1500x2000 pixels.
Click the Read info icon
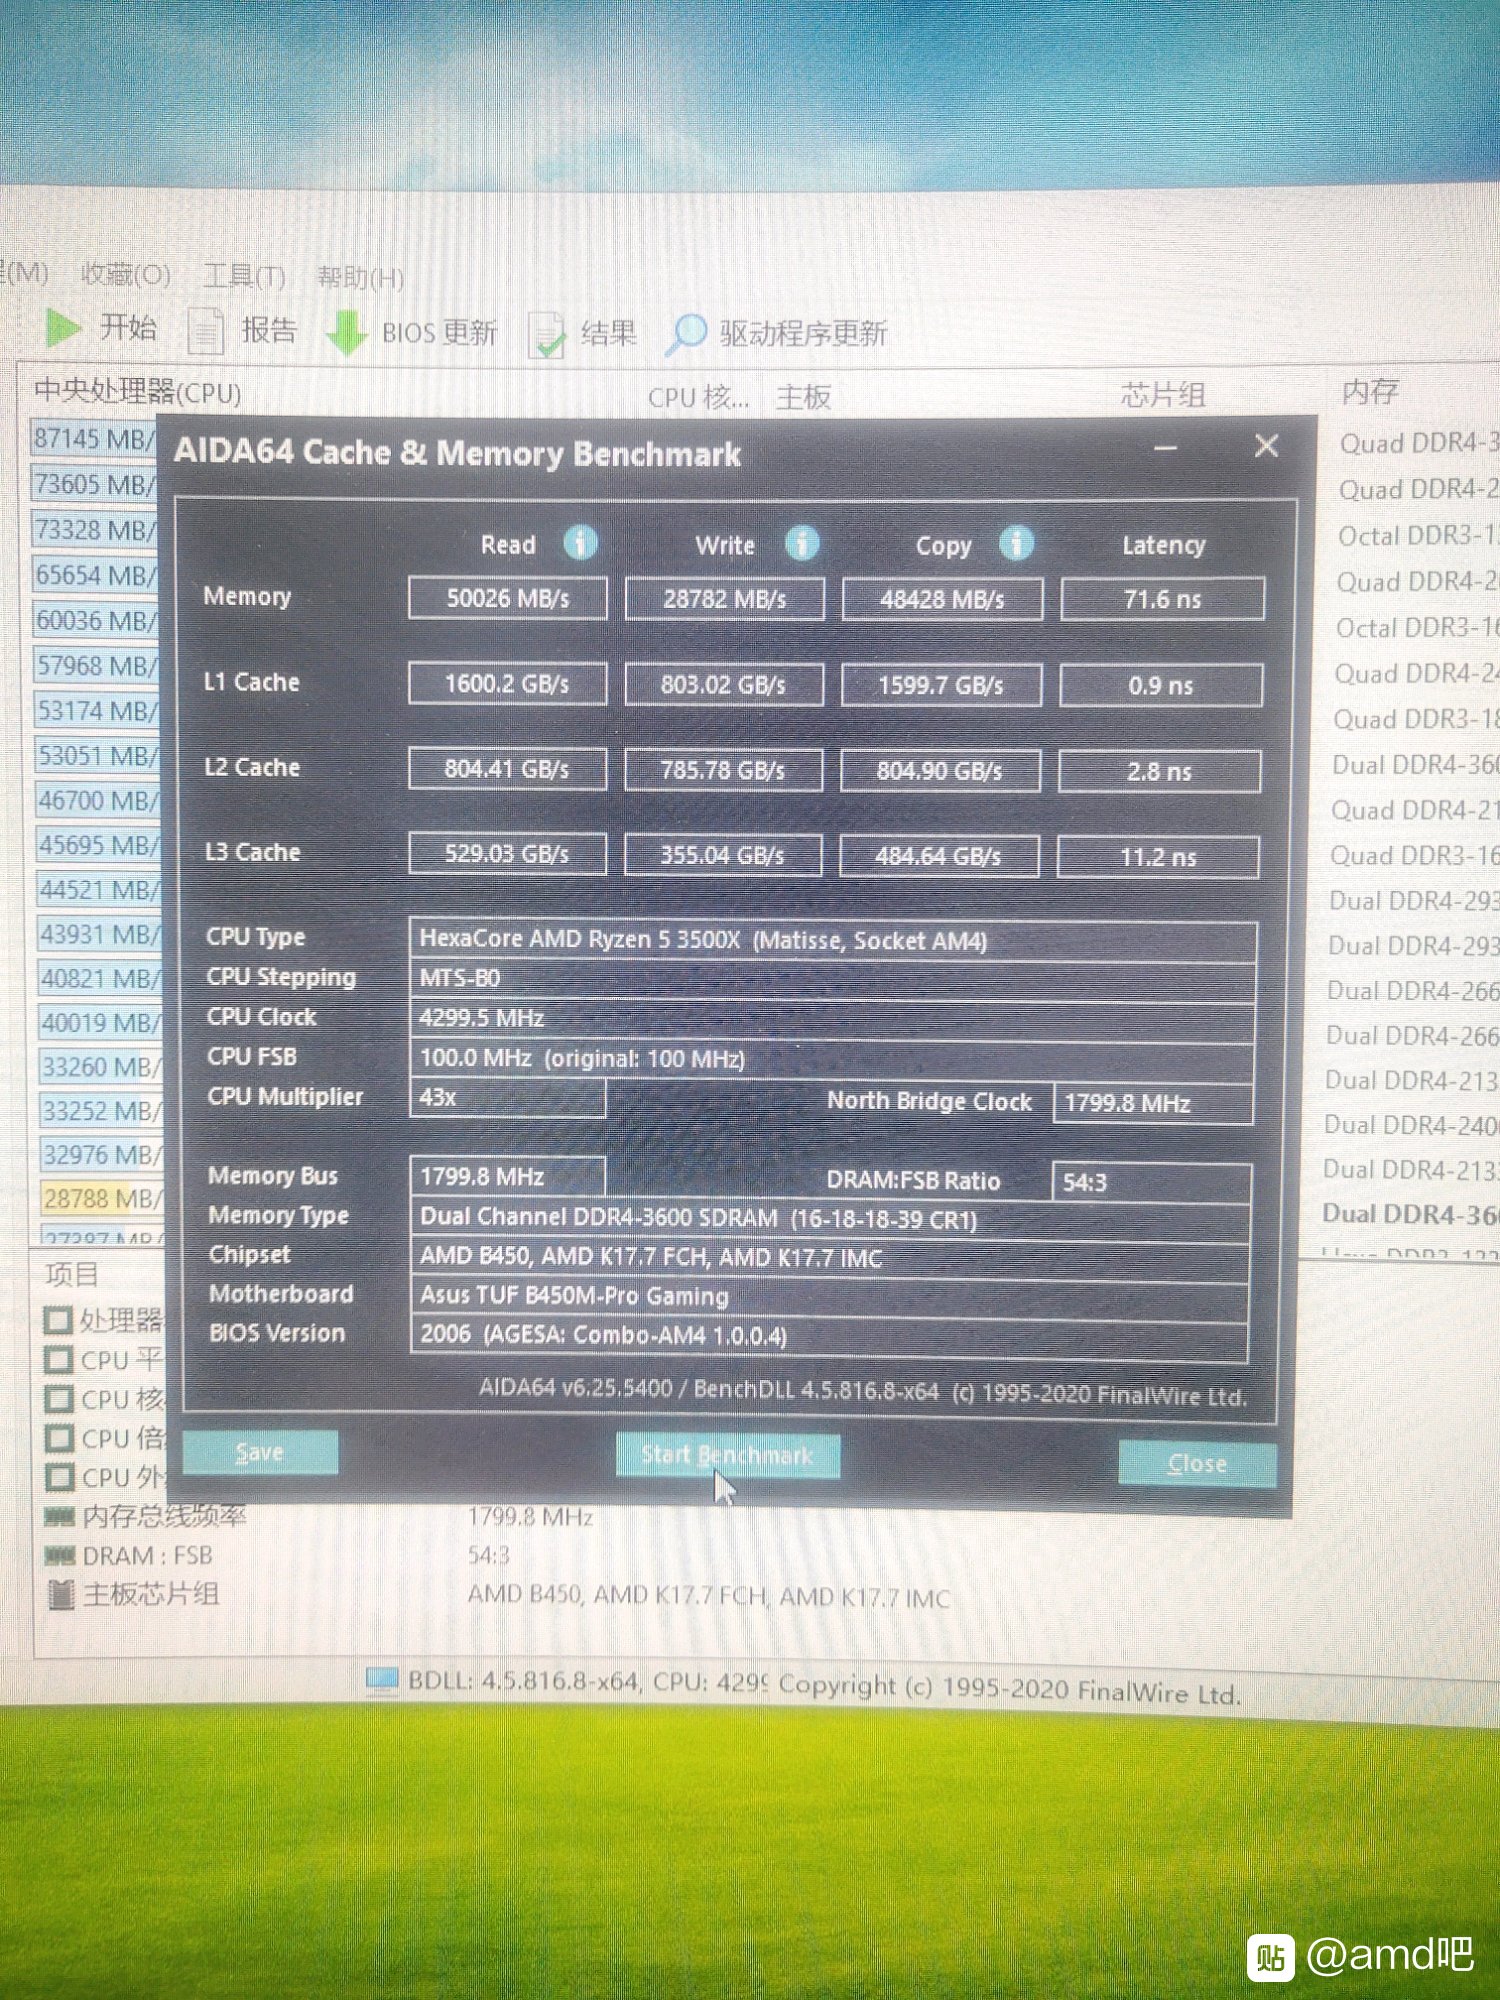pos(581,543)
